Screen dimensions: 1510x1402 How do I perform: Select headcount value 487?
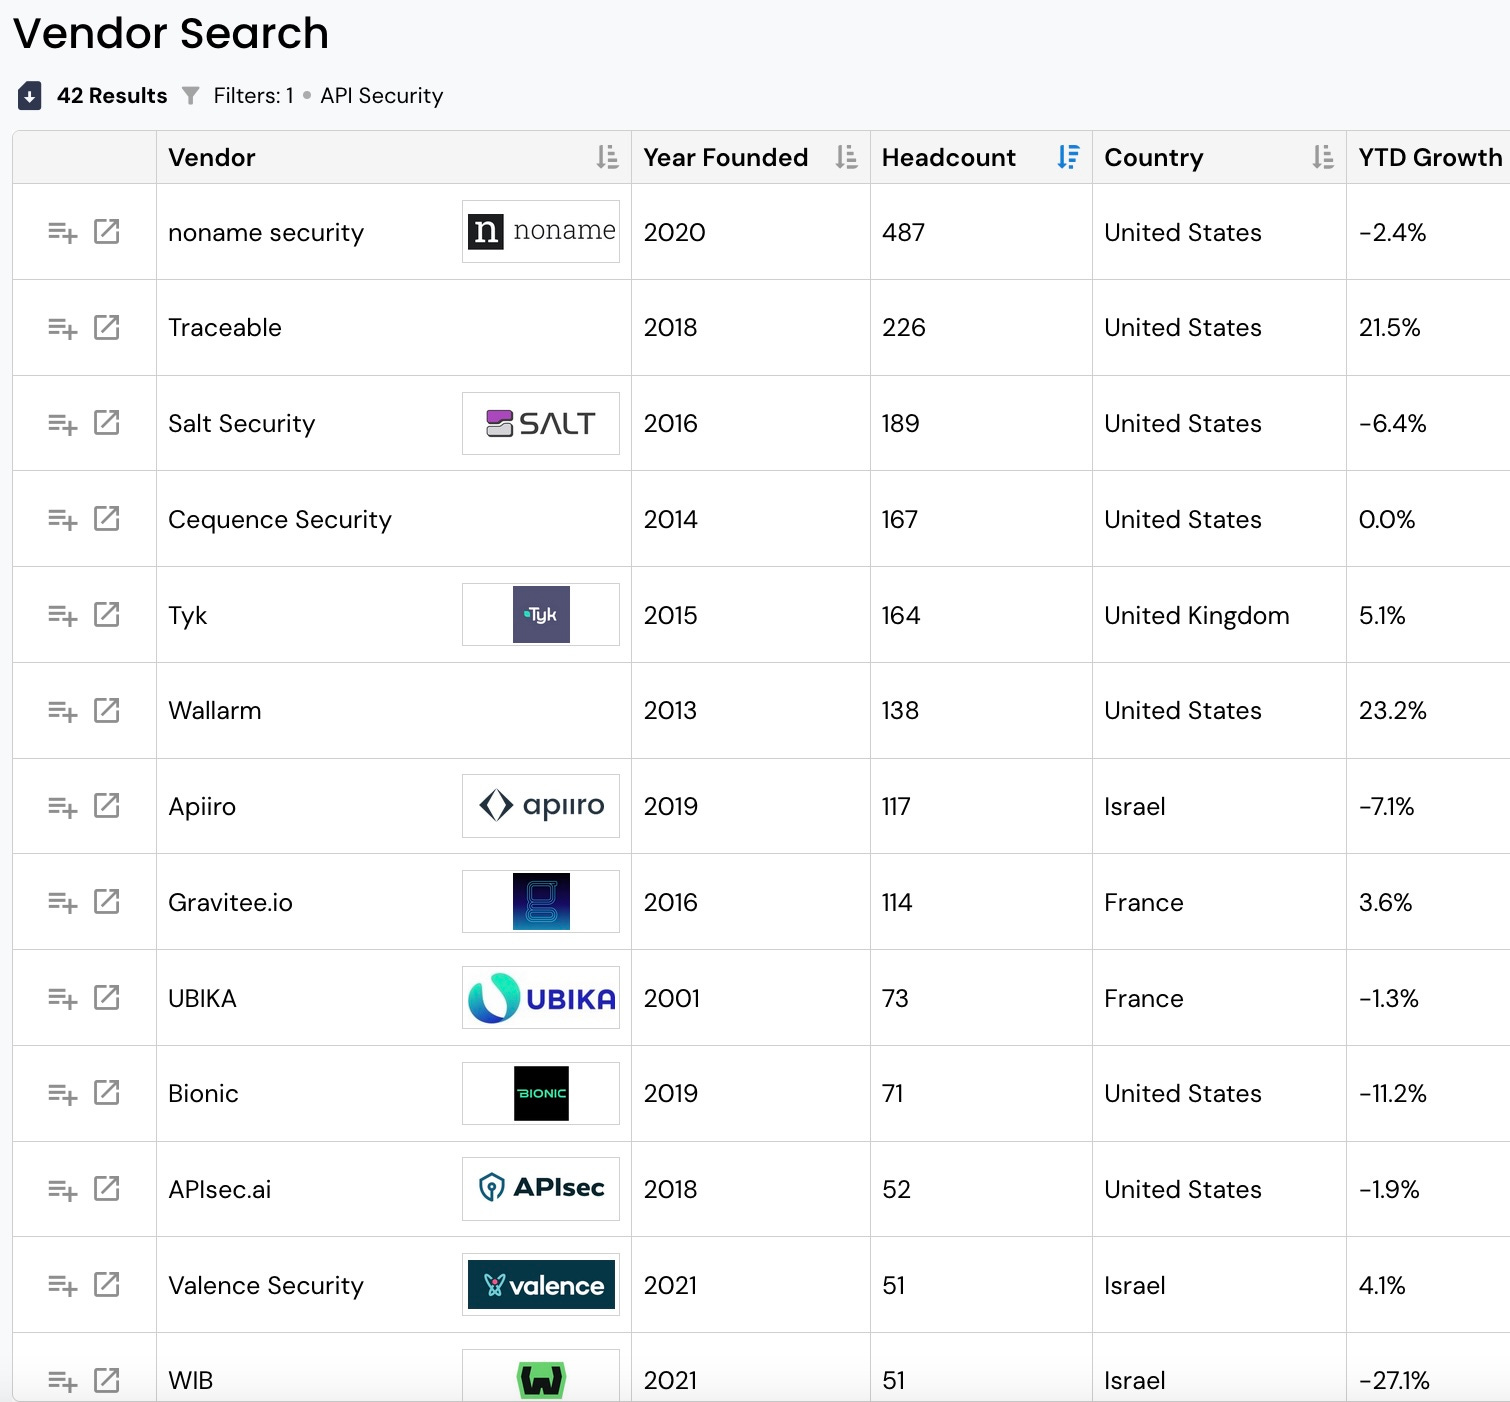click(x=903, y=232)
